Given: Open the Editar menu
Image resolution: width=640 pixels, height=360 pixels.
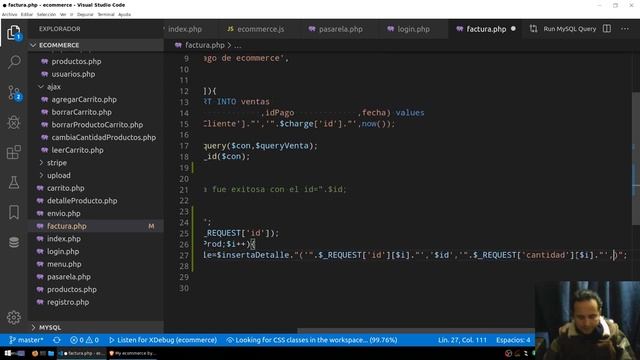Looking at the screenshot, I should click(27, 14).
